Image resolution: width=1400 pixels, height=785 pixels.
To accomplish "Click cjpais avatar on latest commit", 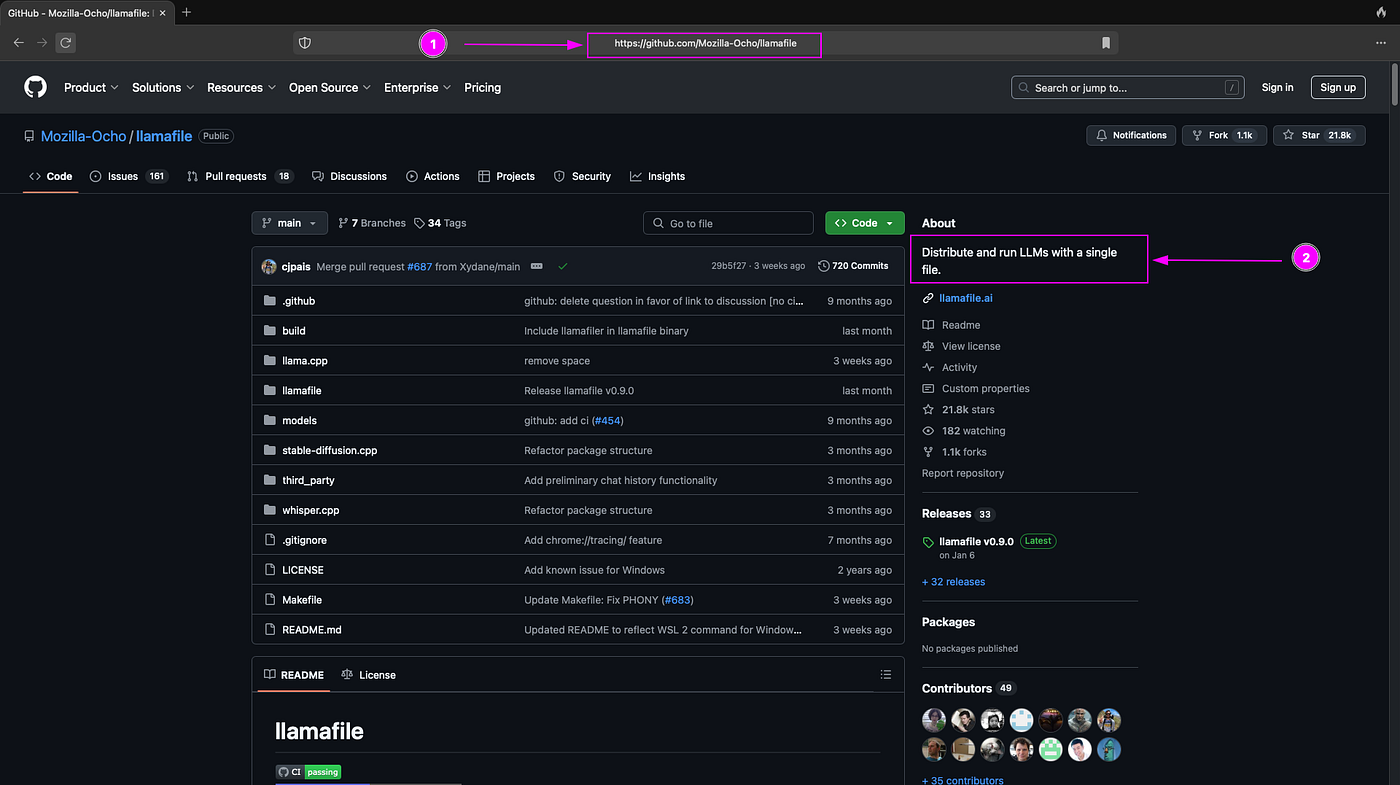I will (269, 266).
